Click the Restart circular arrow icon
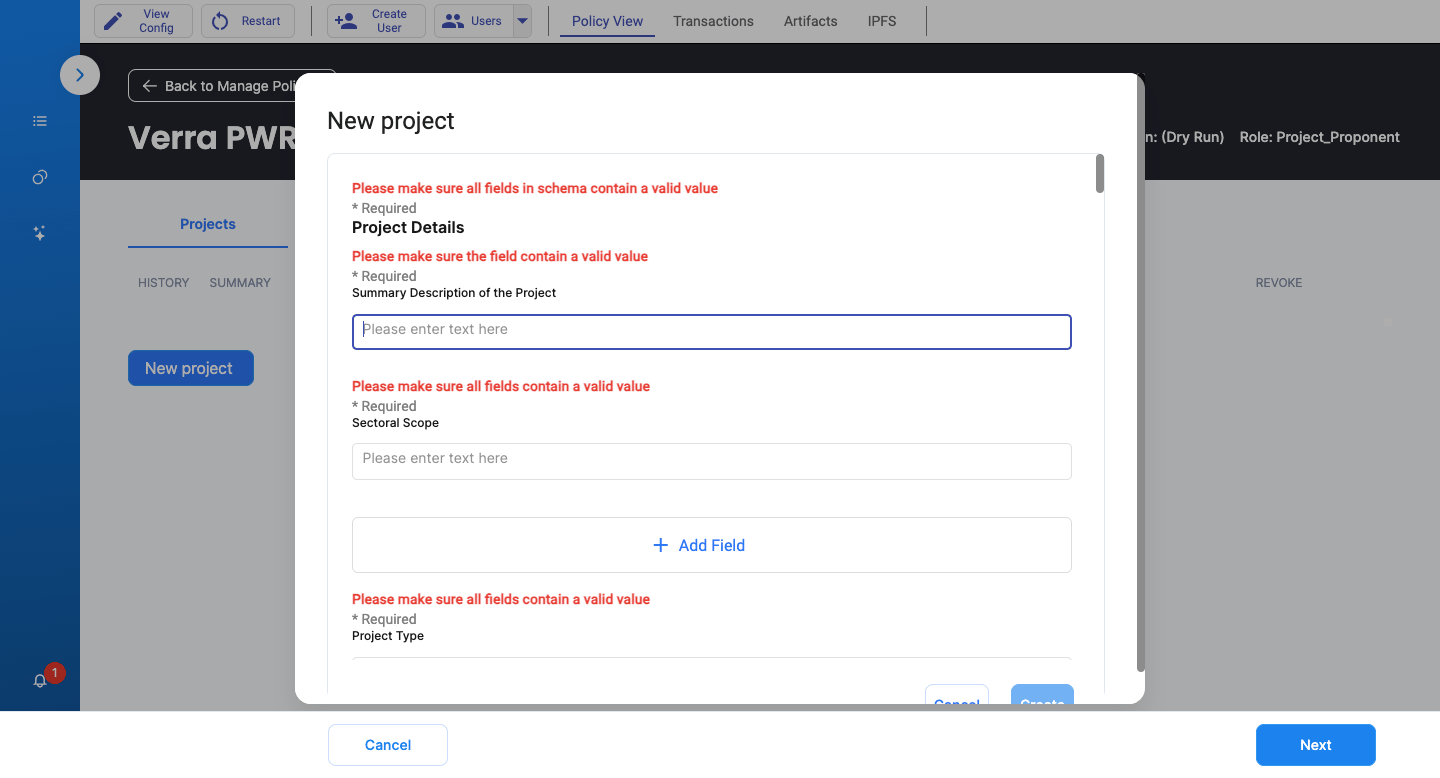 [220, 21]
